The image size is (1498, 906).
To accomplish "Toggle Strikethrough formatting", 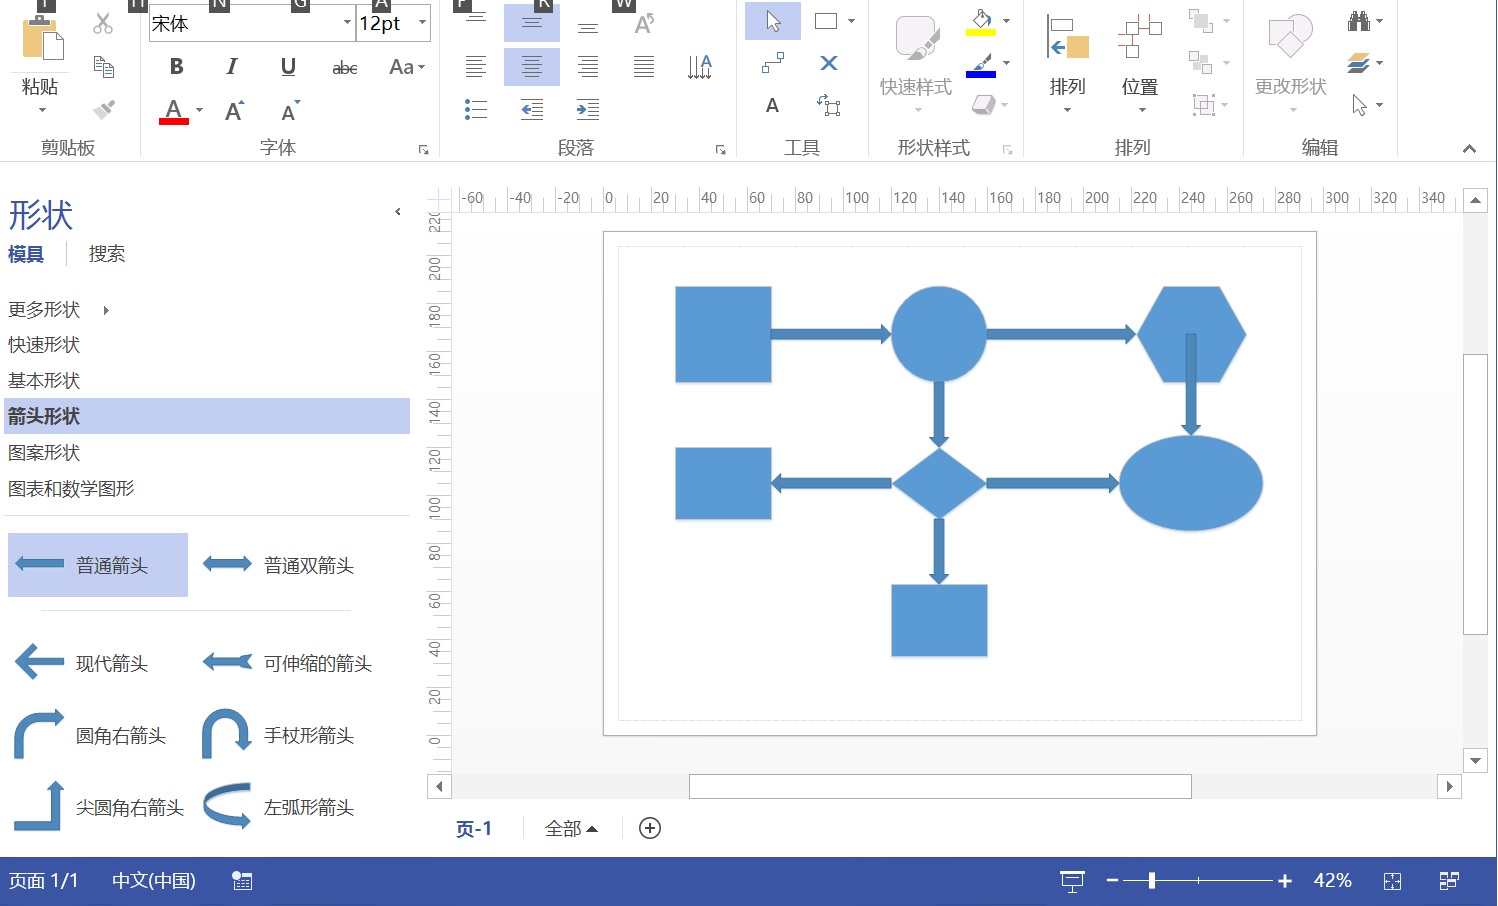I will (x=344, y=68).
